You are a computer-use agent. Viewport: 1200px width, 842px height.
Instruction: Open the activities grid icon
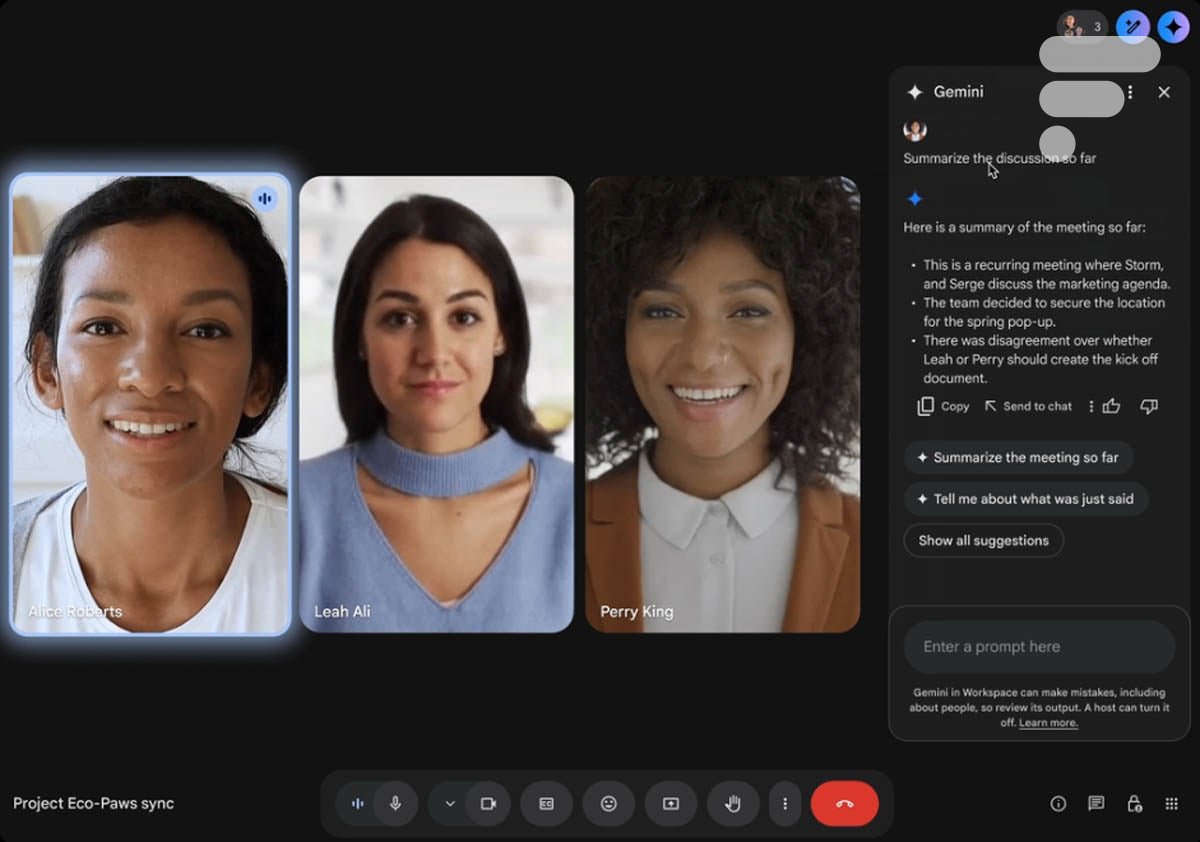1172,804
